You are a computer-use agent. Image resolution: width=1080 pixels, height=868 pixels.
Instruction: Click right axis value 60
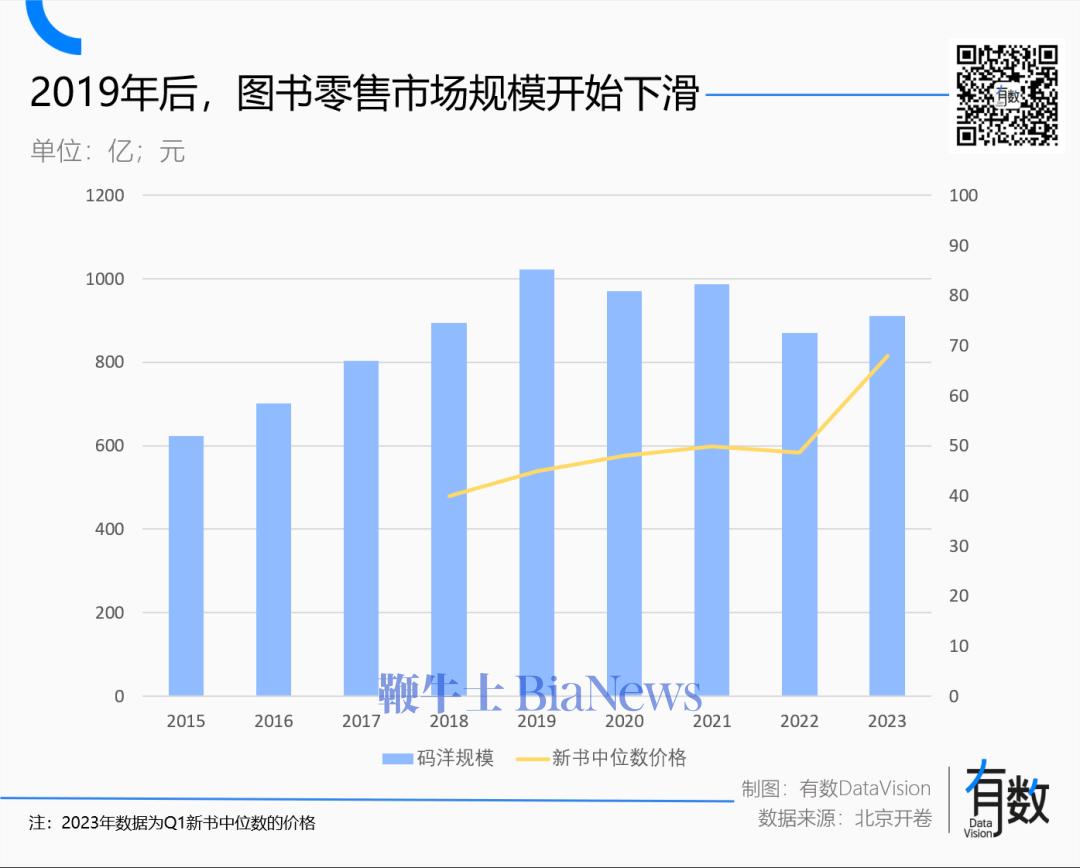pyautogui.click(x=959, y=396)
